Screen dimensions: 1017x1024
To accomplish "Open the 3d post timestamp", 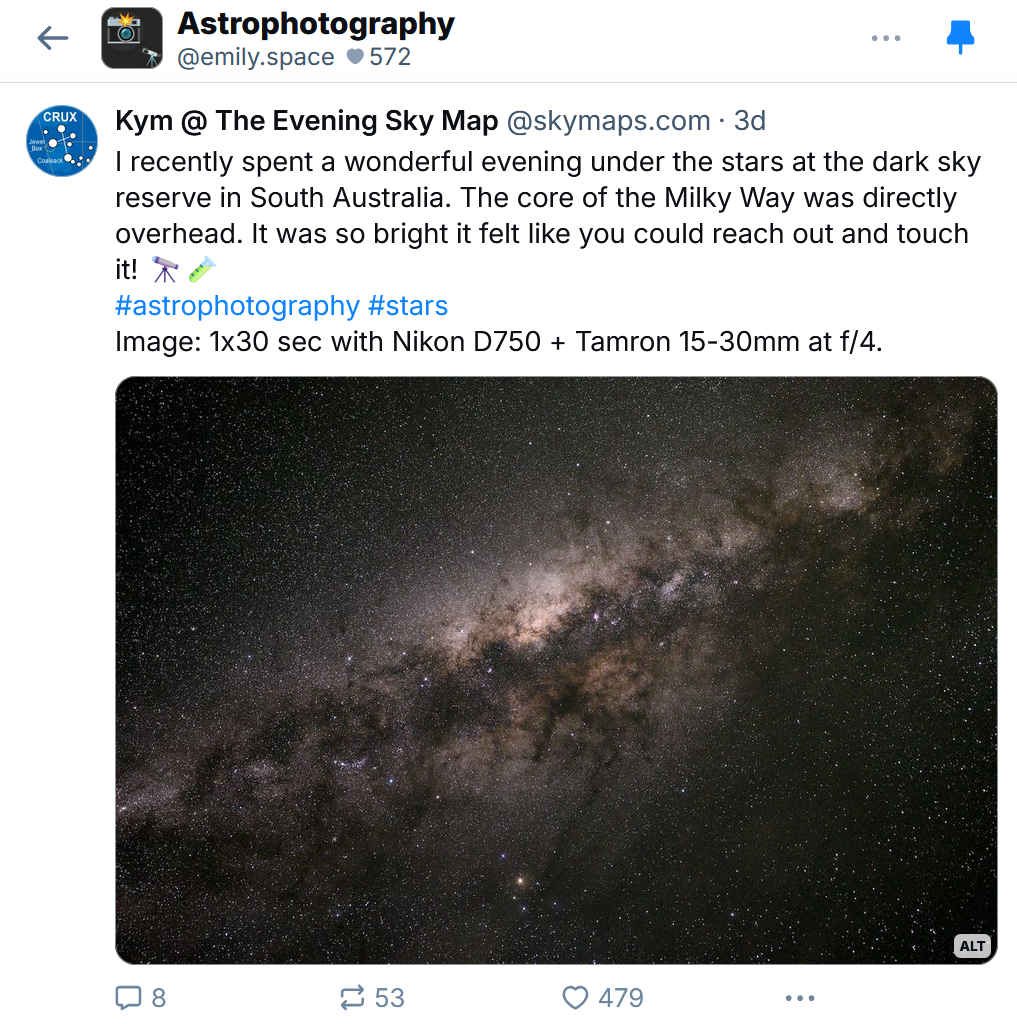I will click(749, 121).
